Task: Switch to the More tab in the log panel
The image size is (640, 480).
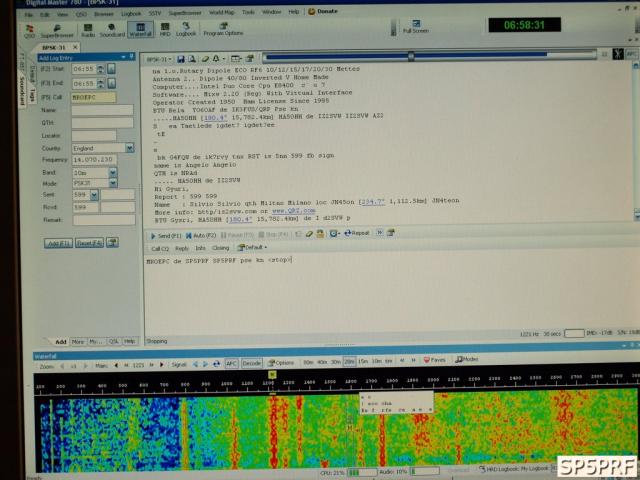Action: pos(78,342)
